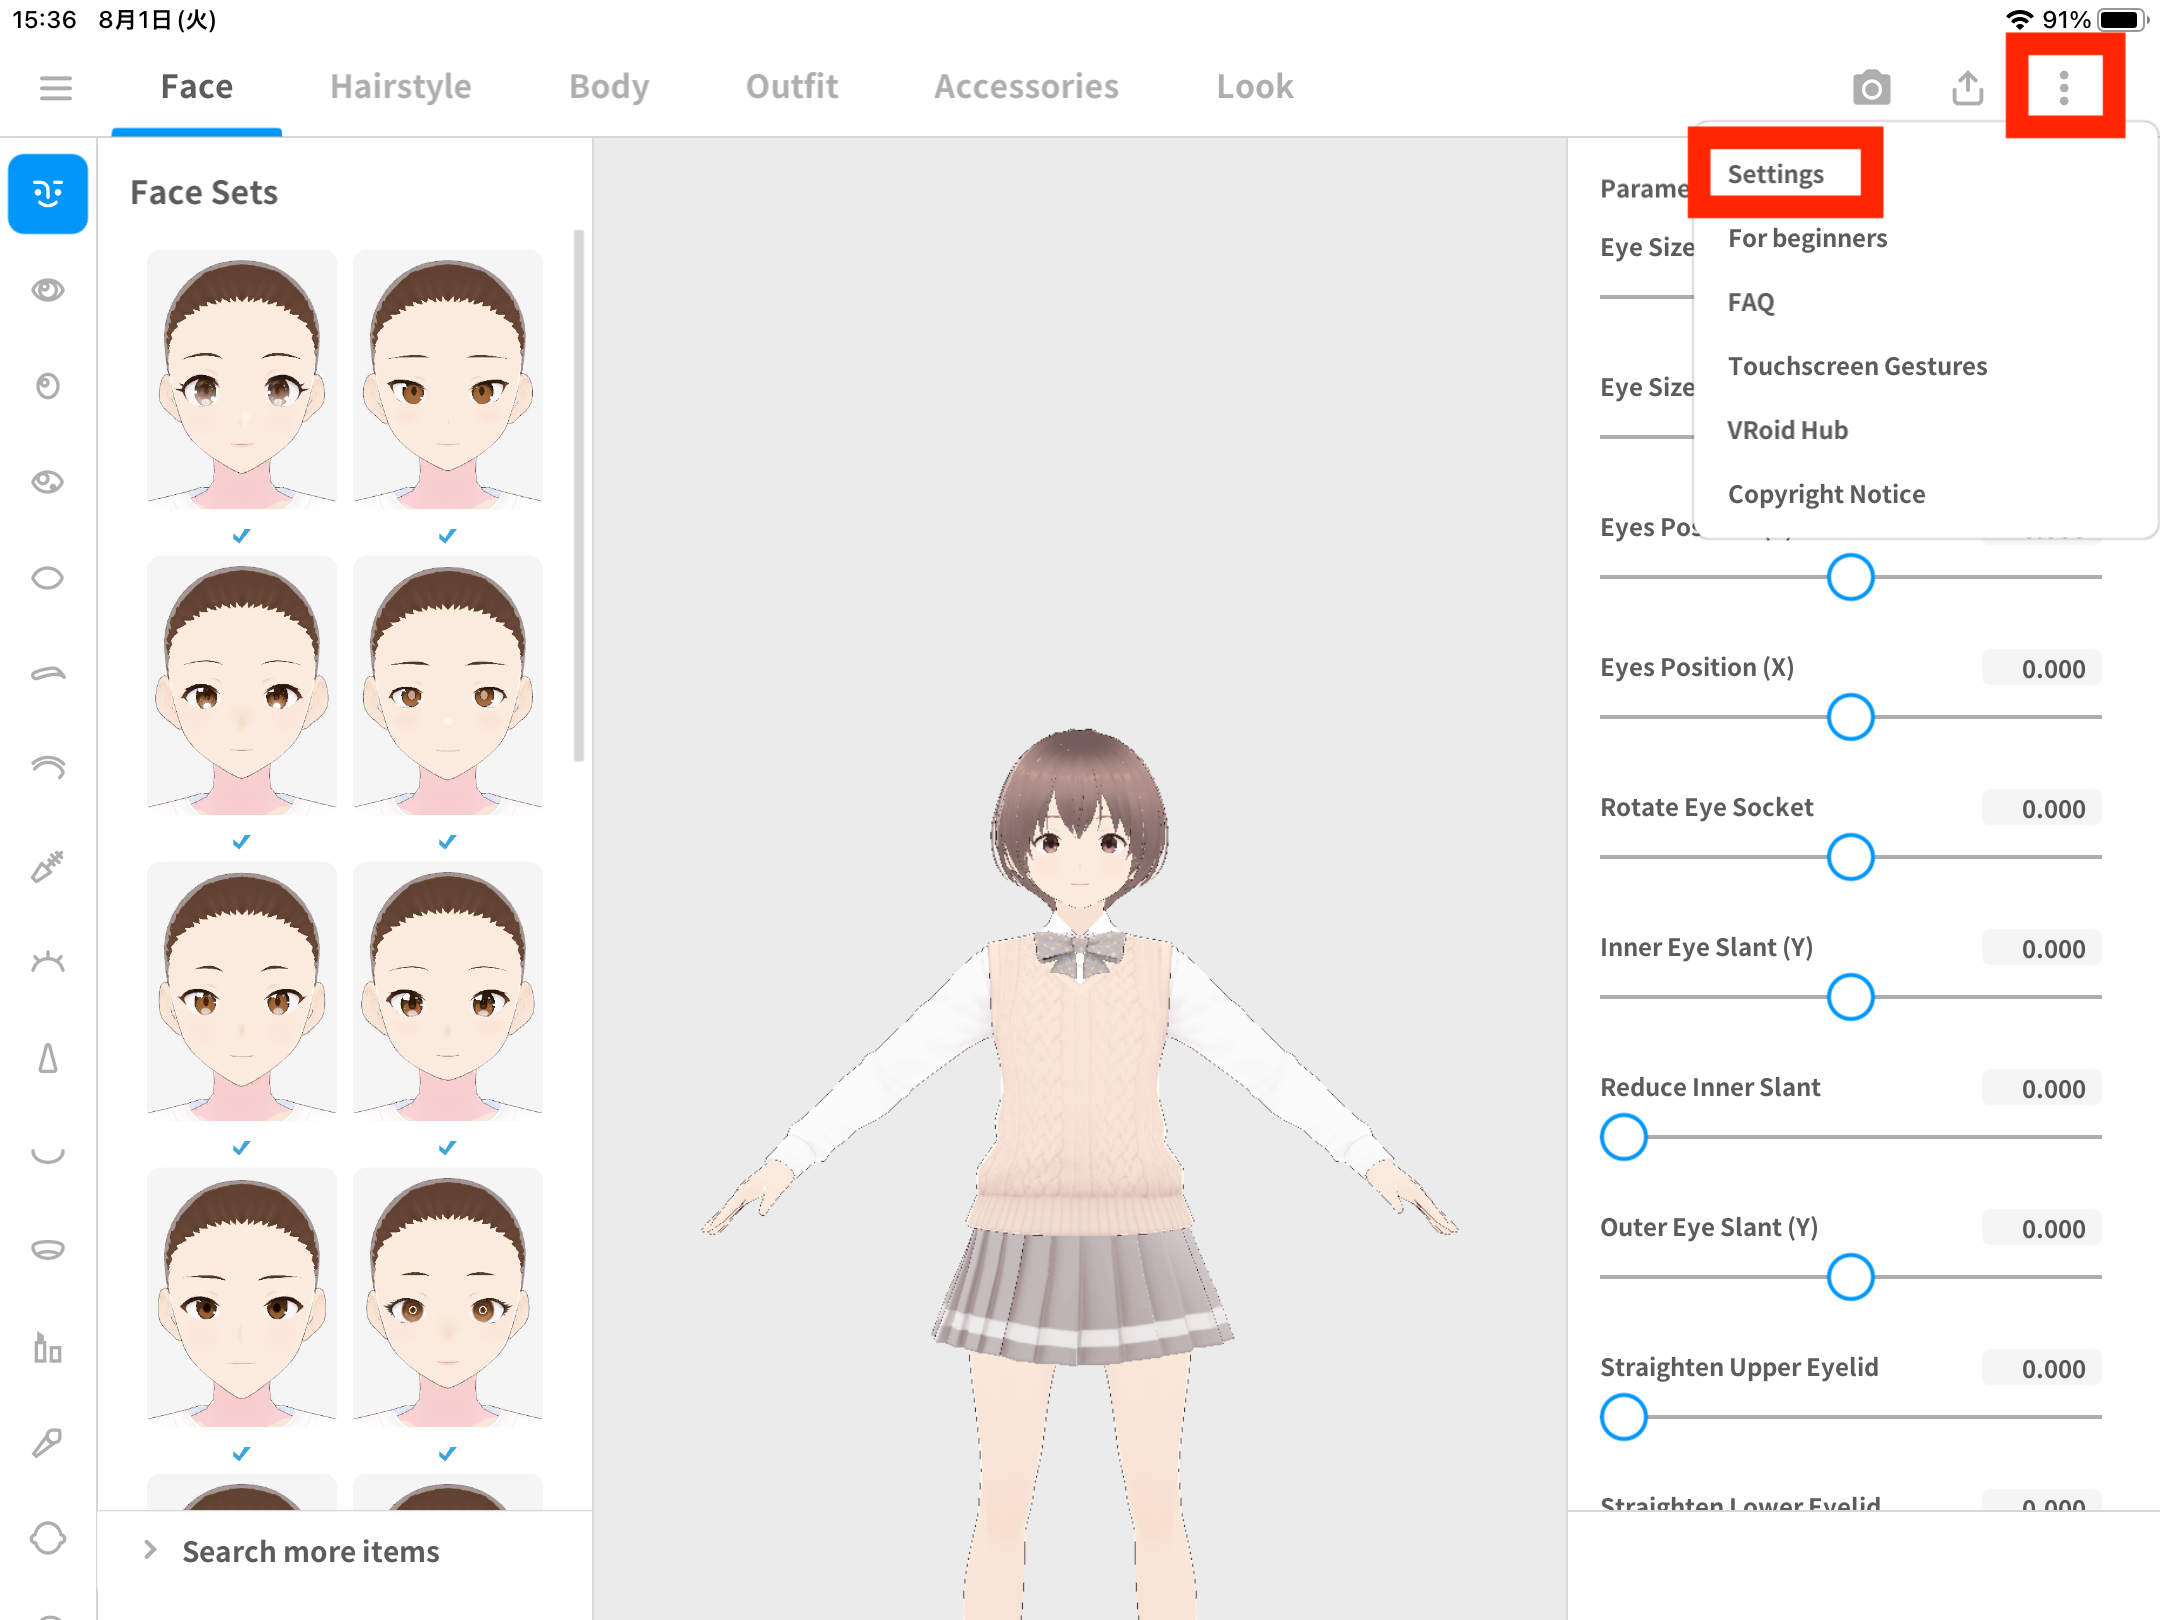Screen dimensions: 2160x1620
Task: Open the eyeliner mascara-brush sidebar category
Action: 48,866
